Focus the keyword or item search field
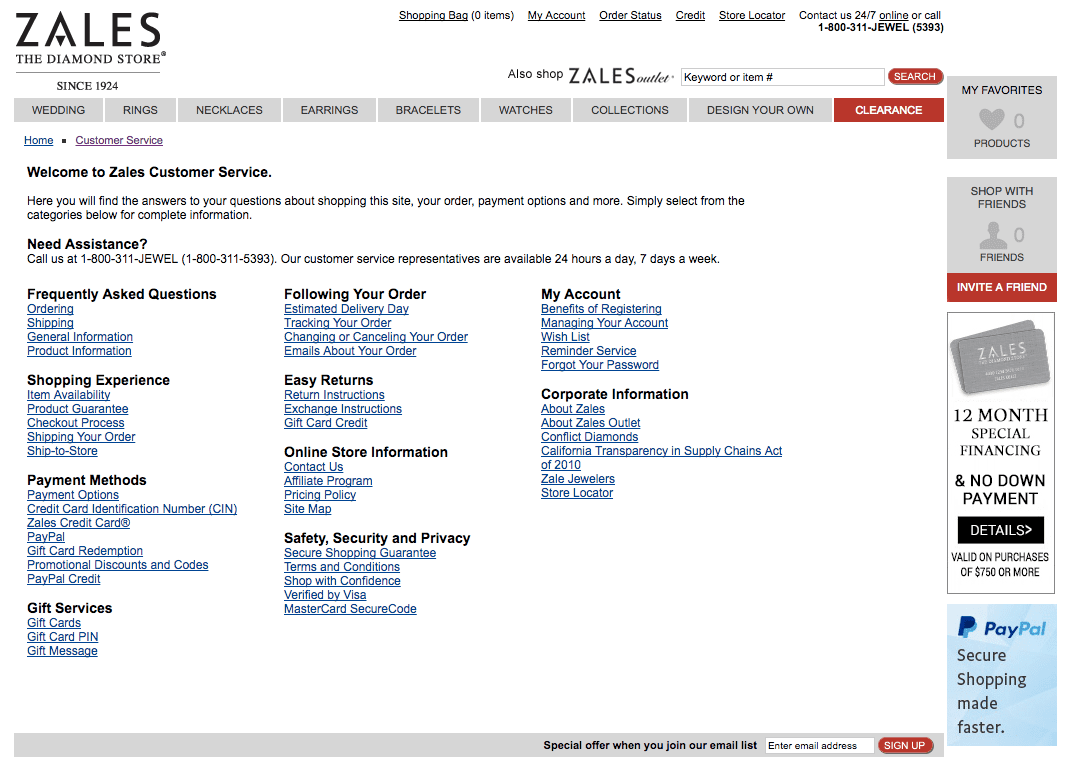Viewport: 1072px width, 760px height. [x=782, y=77]
